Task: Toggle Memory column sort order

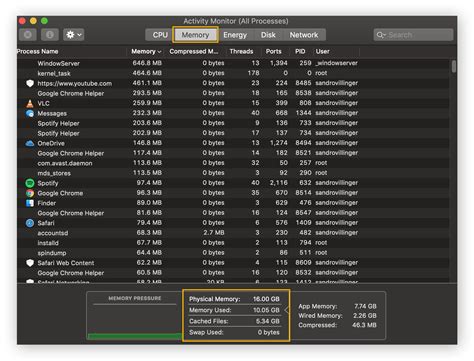Action: (146, 51)
